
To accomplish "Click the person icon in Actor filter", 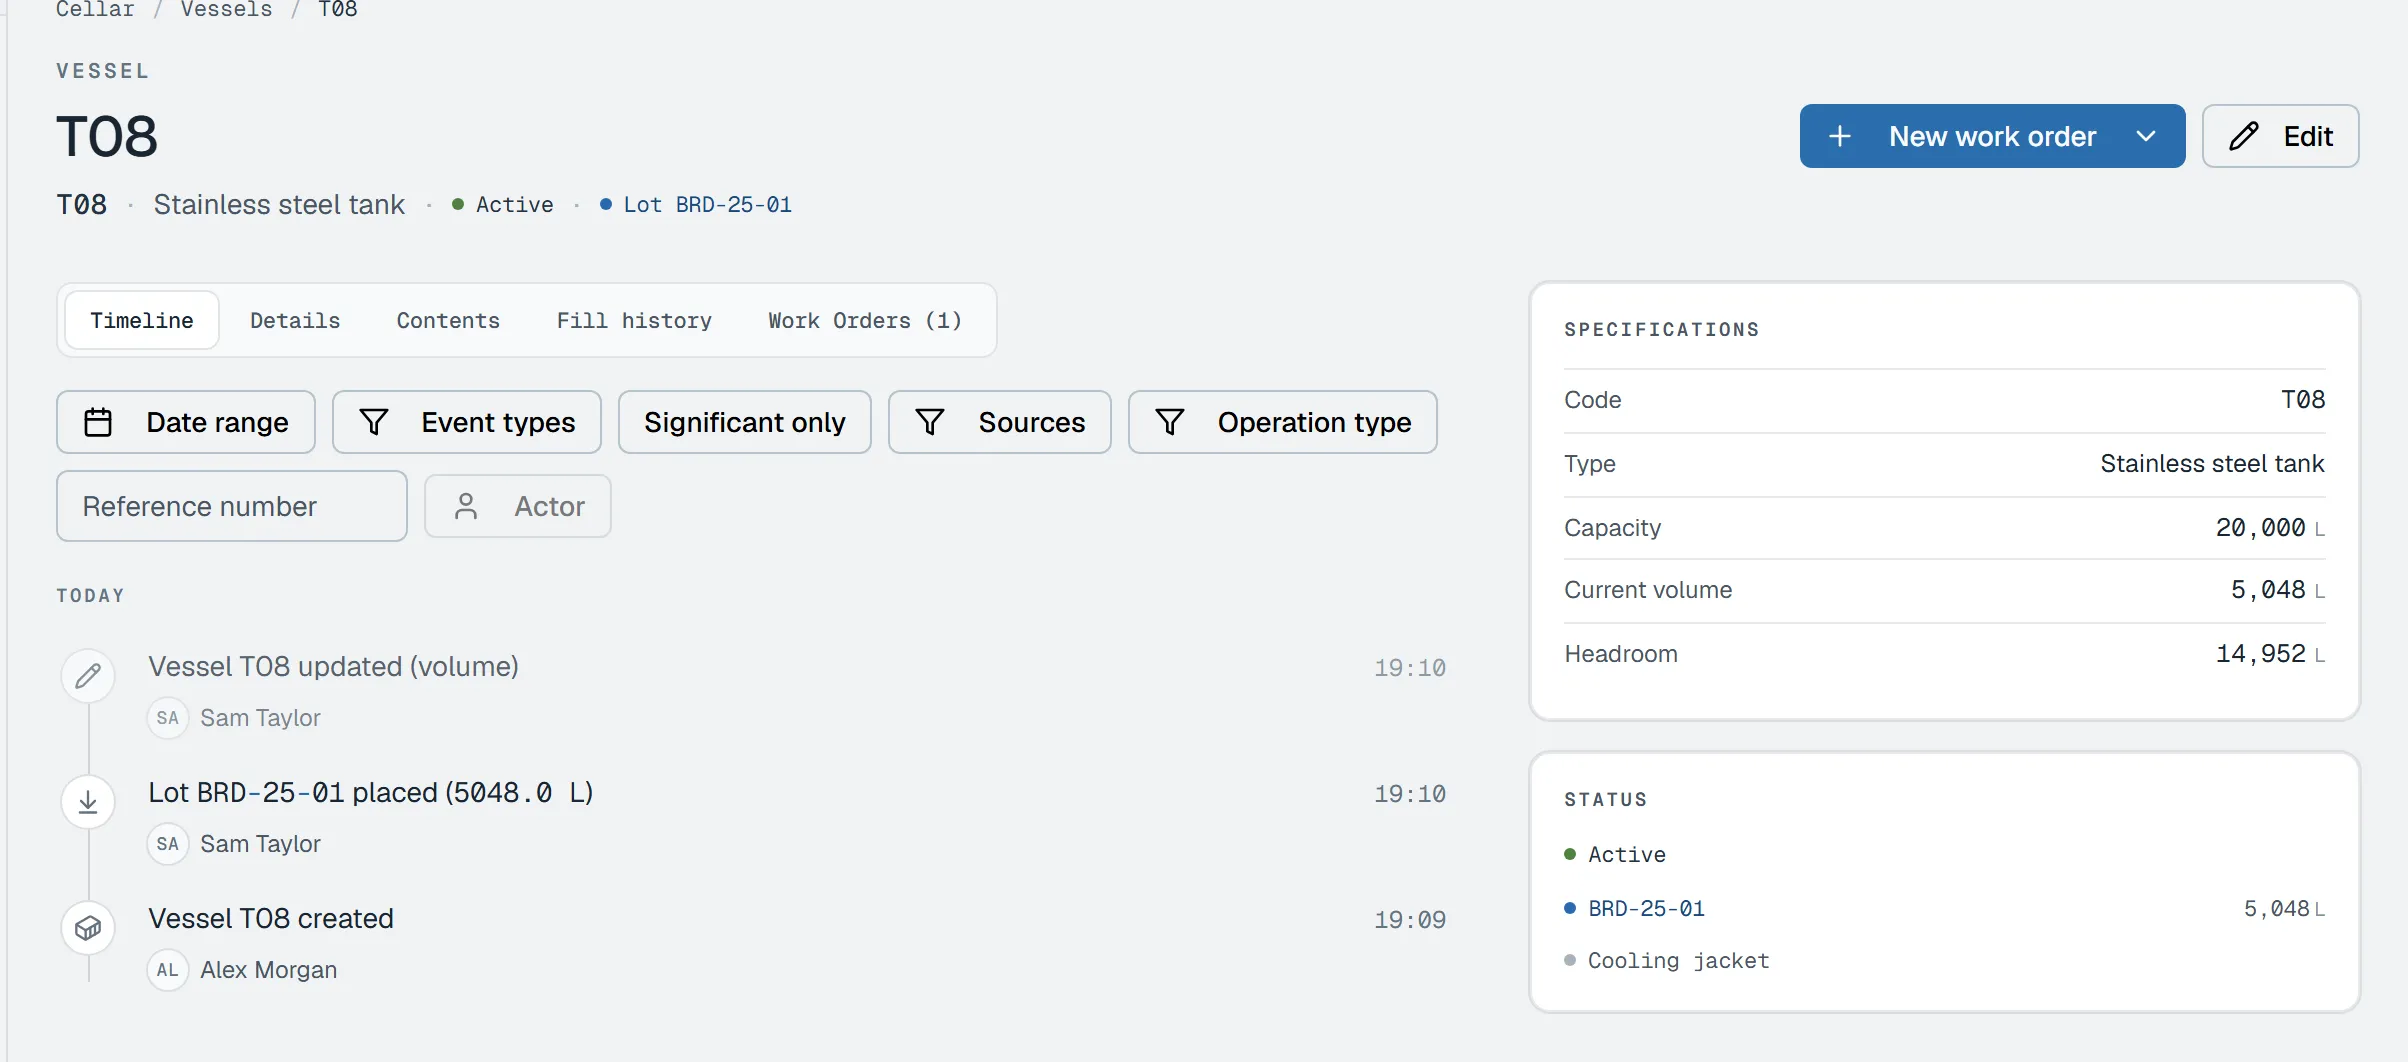I will [466, 506].
